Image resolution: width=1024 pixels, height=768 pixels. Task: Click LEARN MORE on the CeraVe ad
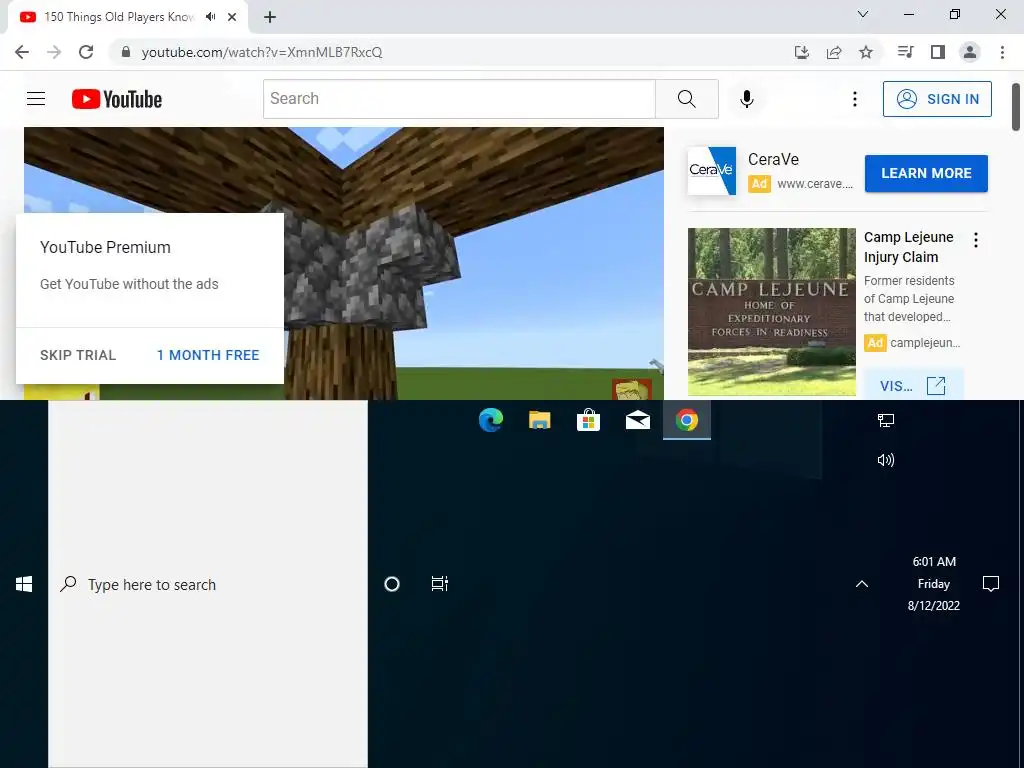[926, 173]
